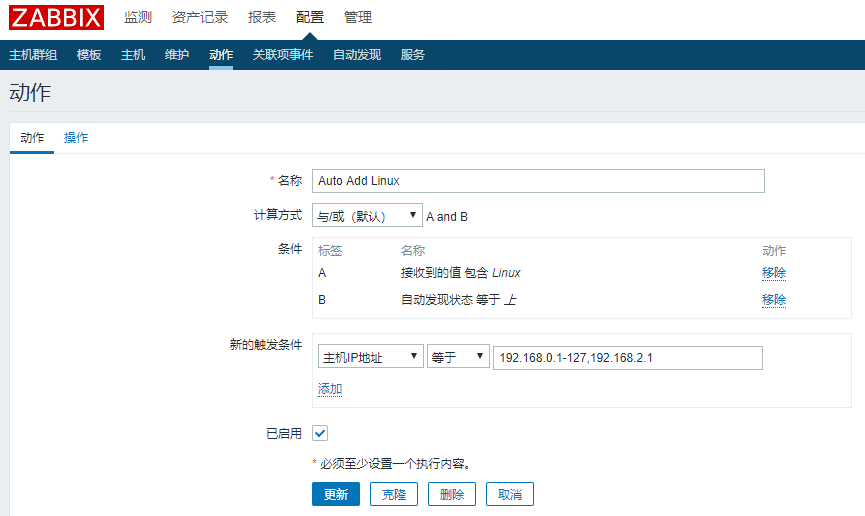Click the ZABBIX logo
This screenshot has height=516, width=865.
tap(57, 17)
